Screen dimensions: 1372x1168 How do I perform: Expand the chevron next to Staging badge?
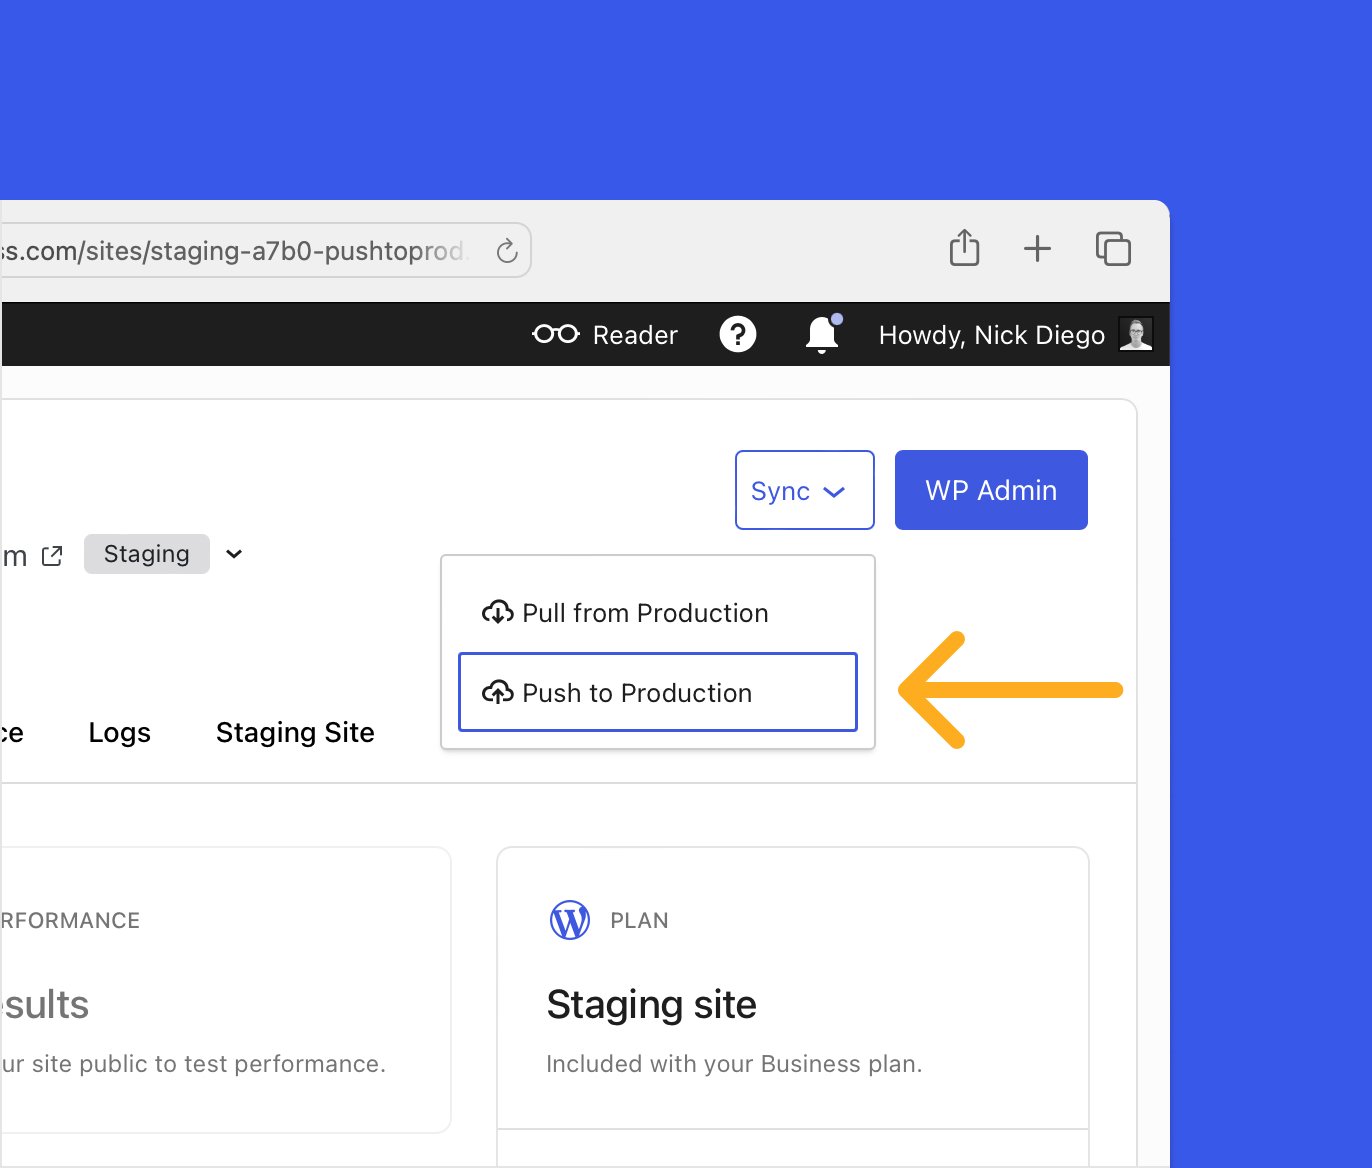click(234, 554)
